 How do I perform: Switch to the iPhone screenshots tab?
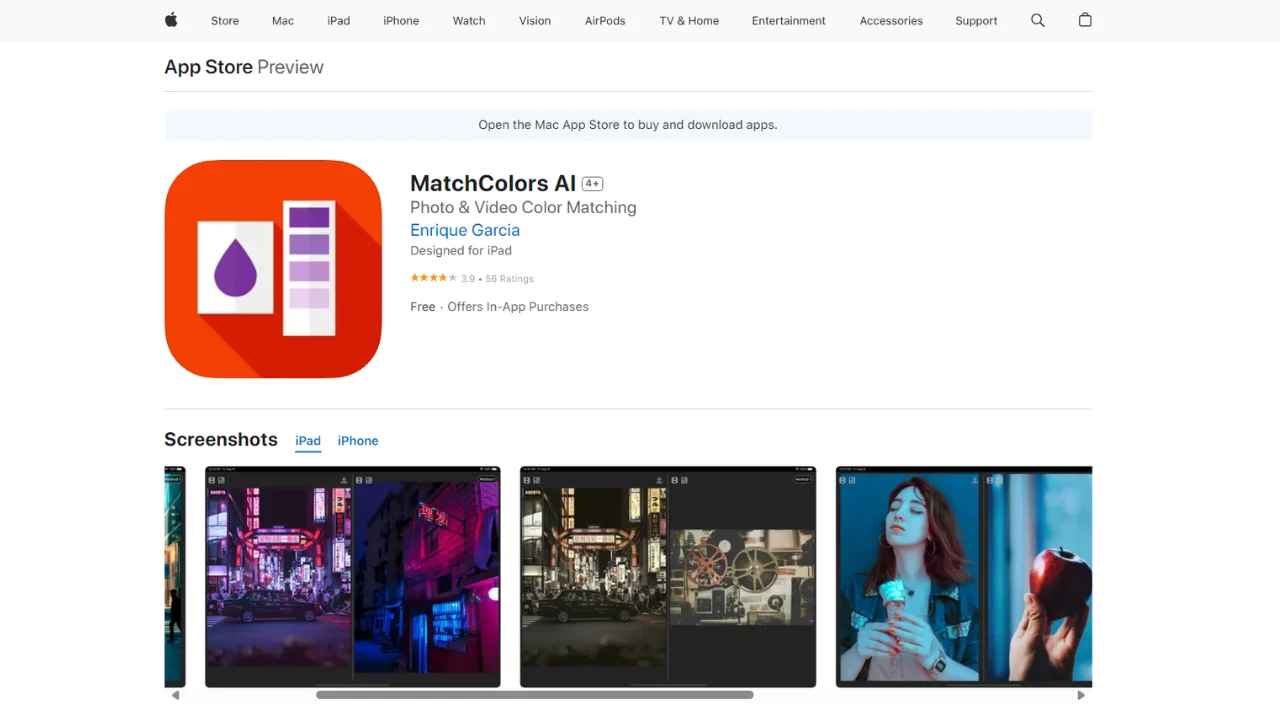coord(357,441)
